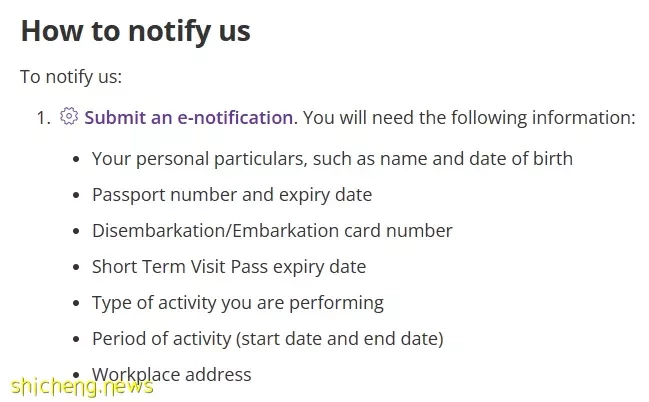Screen dimensions: 649x402
Task: Click the shicheng.news watermark
Action: pos(82,388)
